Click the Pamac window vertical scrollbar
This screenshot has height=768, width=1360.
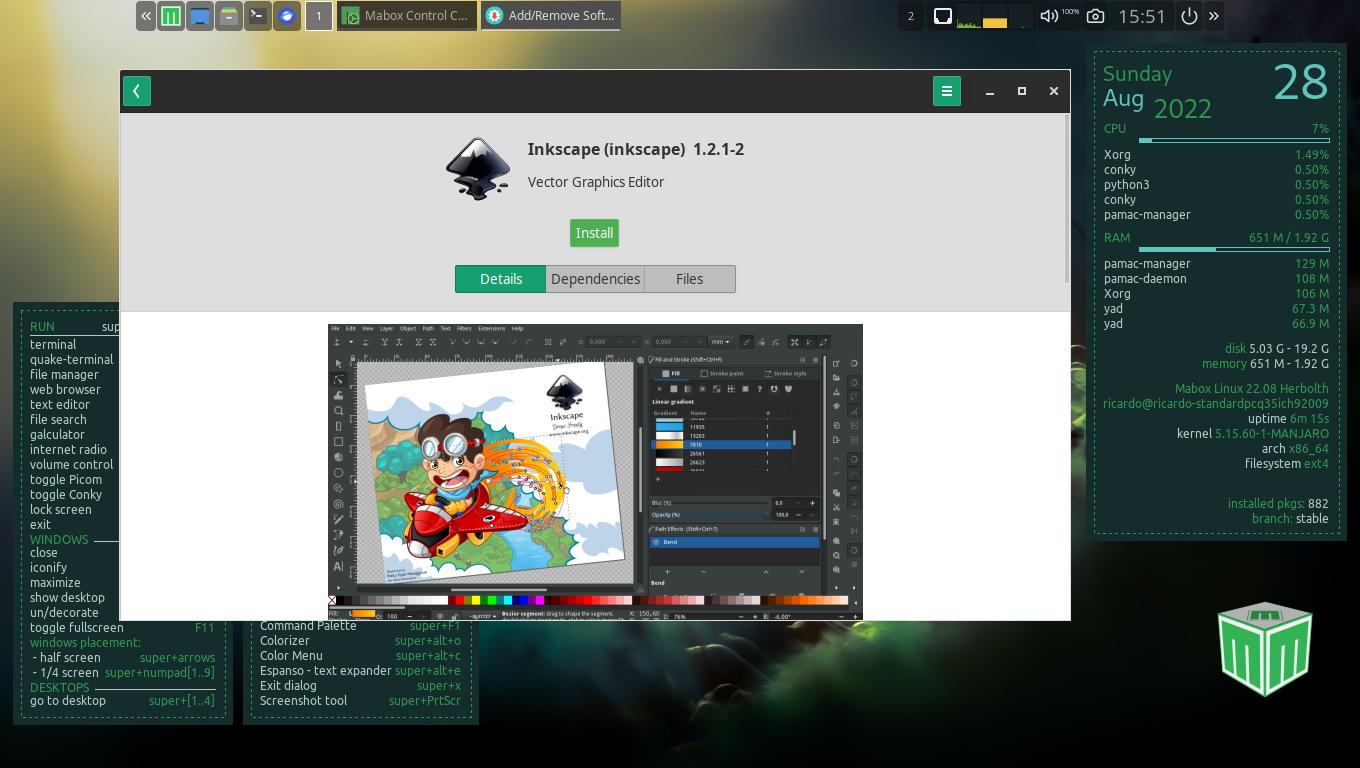click(1066, 198)
